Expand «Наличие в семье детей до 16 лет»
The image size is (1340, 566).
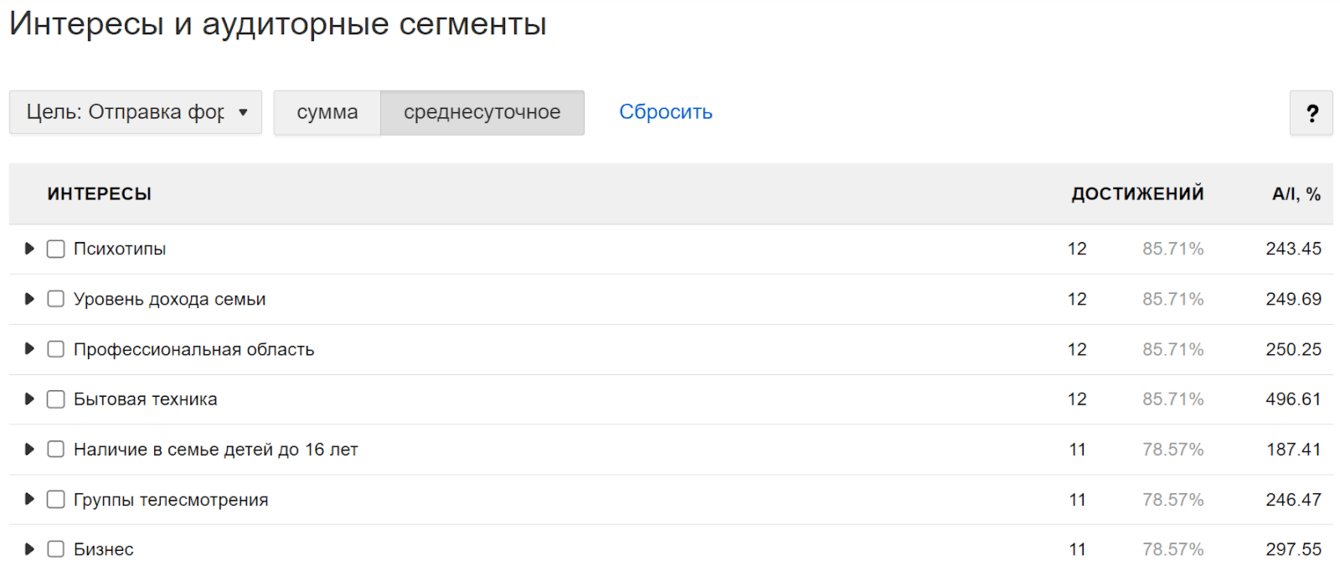29,449
